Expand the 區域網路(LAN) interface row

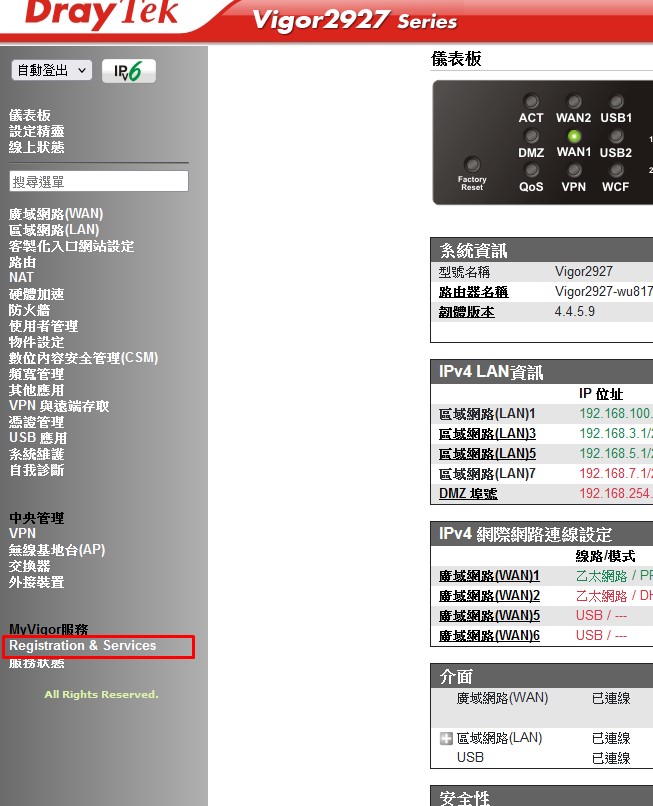click(x=447, y=739)
